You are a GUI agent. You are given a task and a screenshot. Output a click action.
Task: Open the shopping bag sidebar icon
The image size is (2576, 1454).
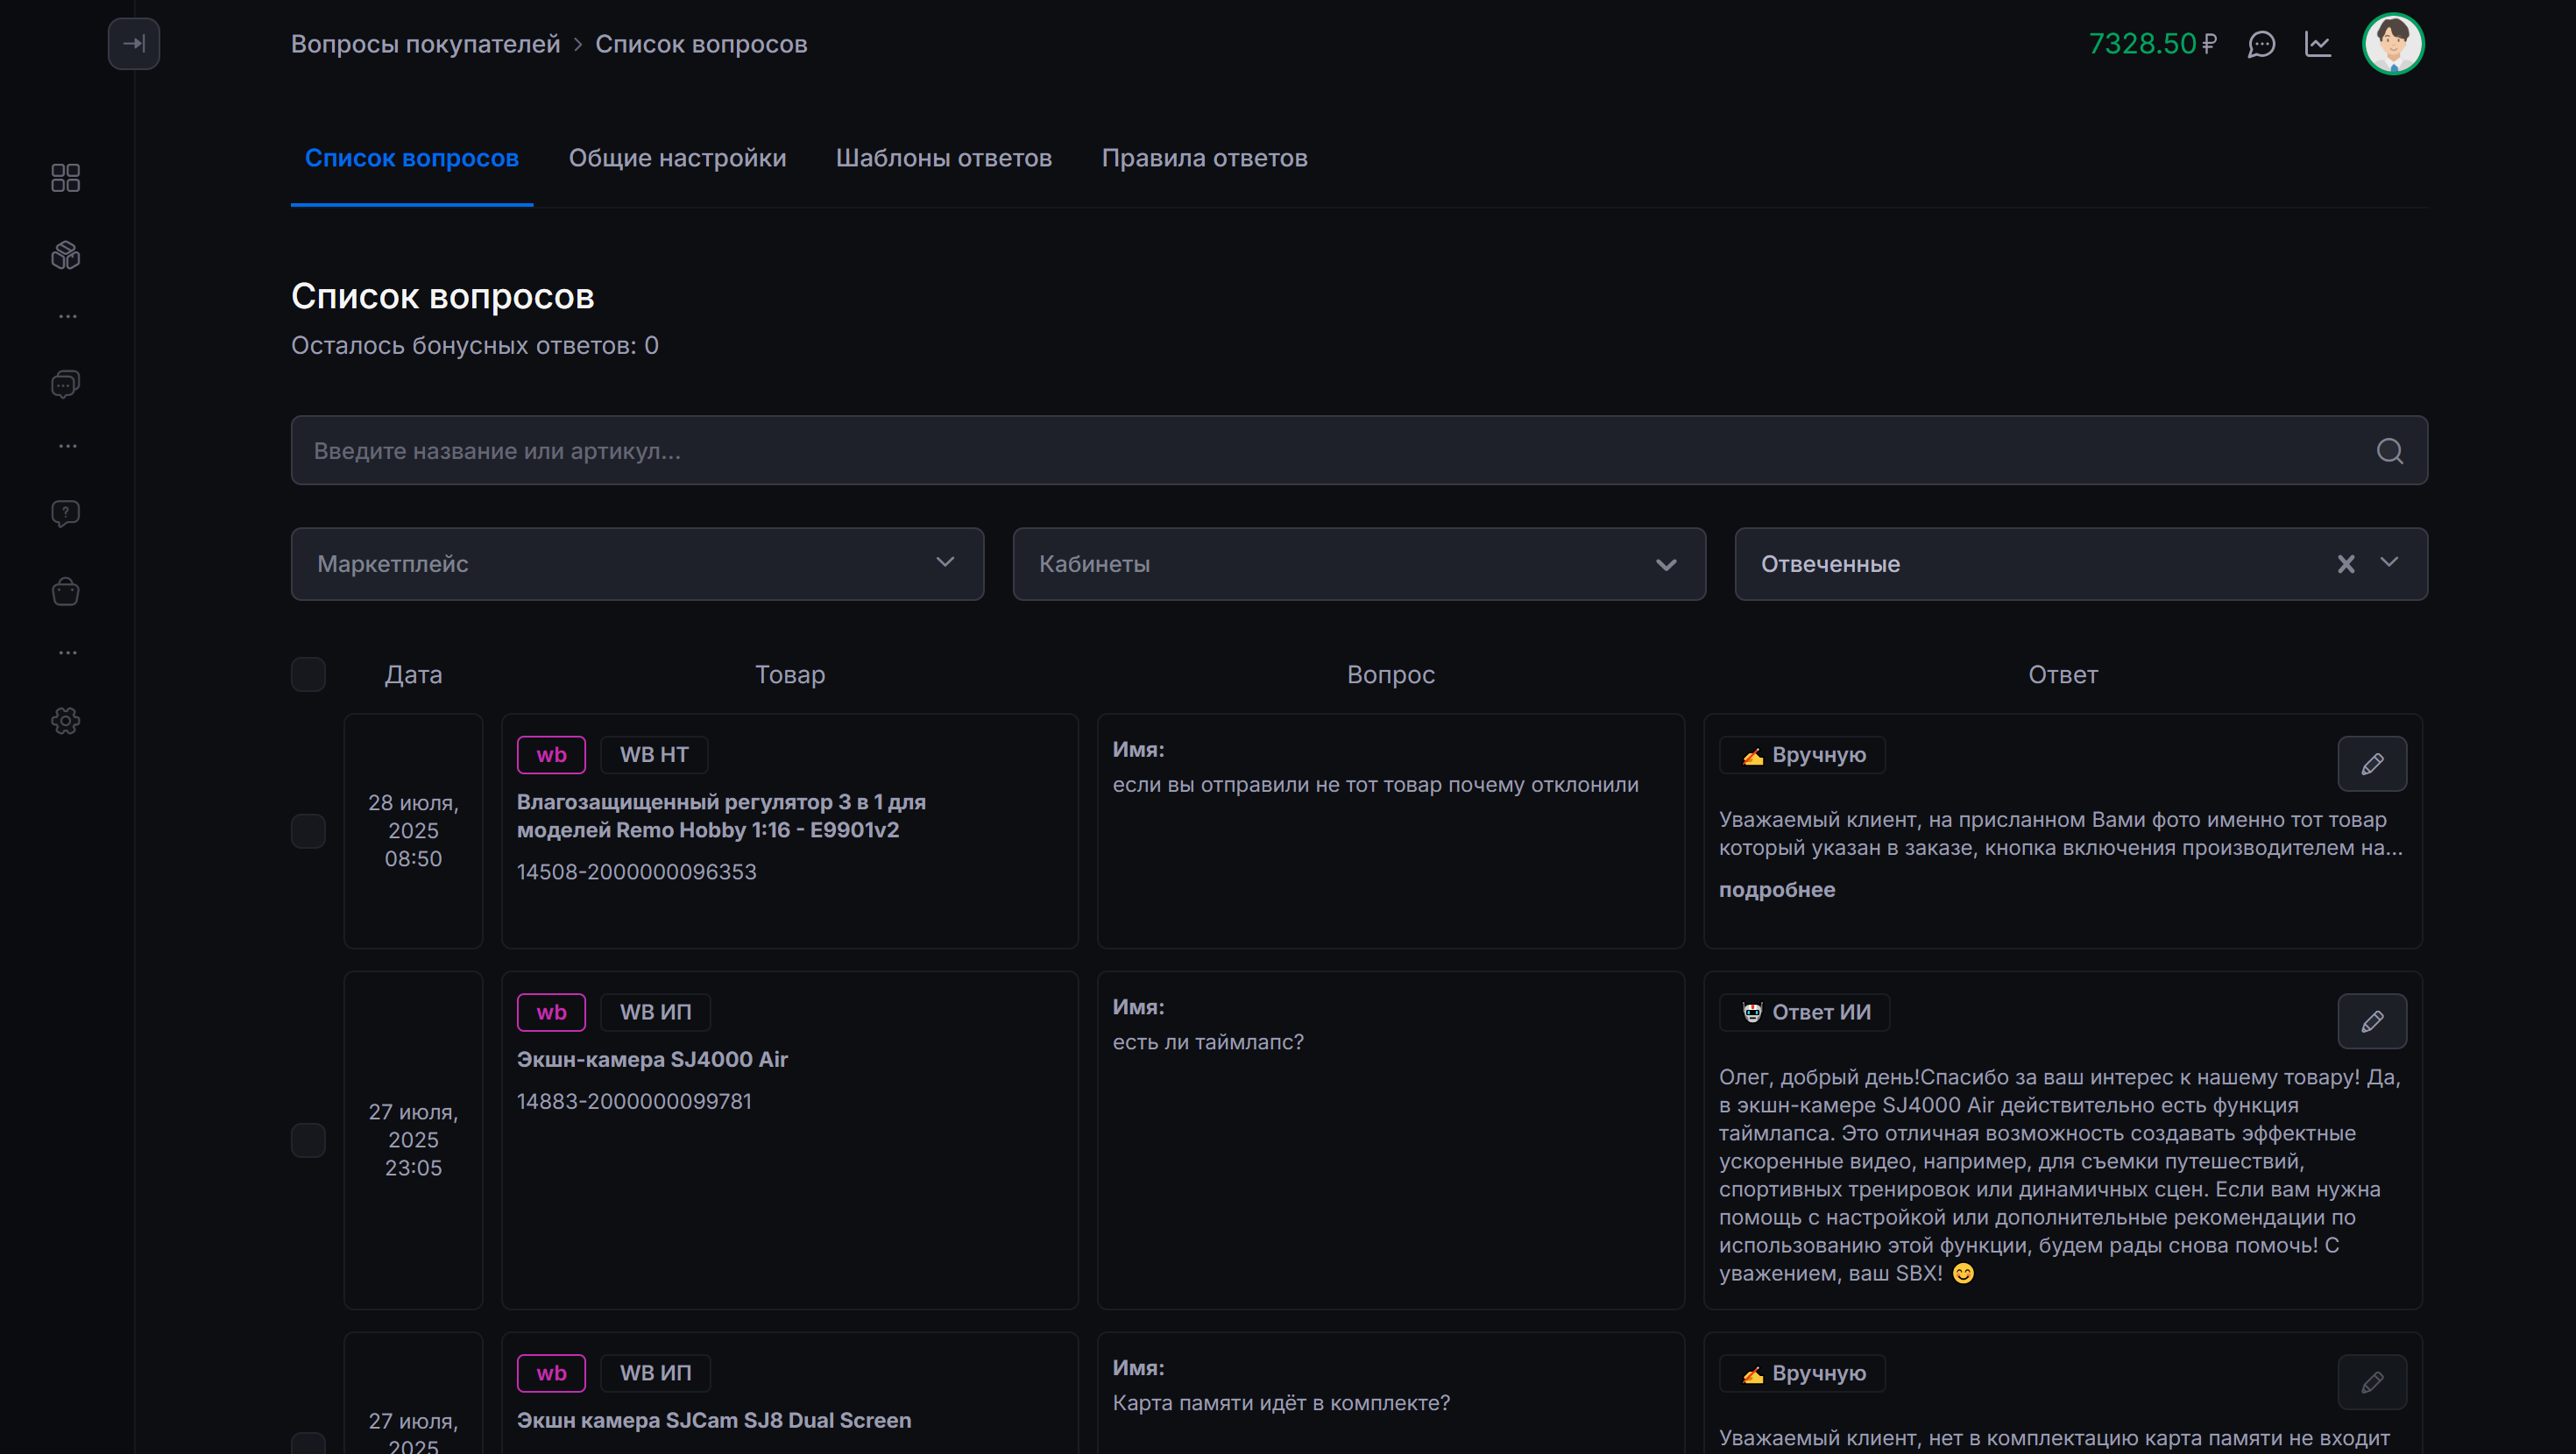pyautogui.click(x=65, y=591)
